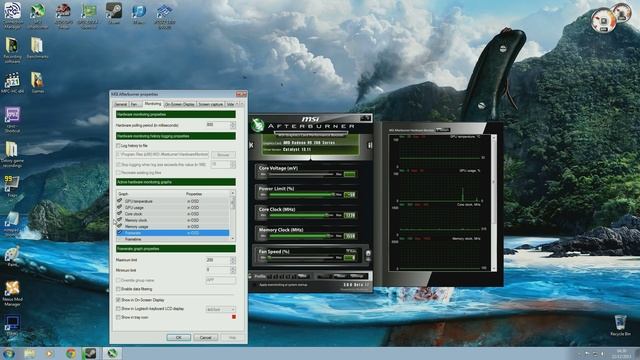Open the Screen capture tab
The height and width of the screenshot is (360, 640).
[x=211, y=104]
